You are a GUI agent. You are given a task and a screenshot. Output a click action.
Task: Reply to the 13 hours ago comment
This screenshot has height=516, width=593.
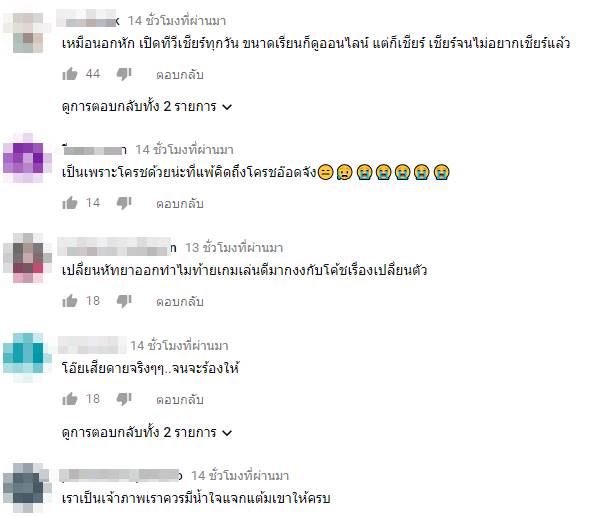(x=180, y=302)
